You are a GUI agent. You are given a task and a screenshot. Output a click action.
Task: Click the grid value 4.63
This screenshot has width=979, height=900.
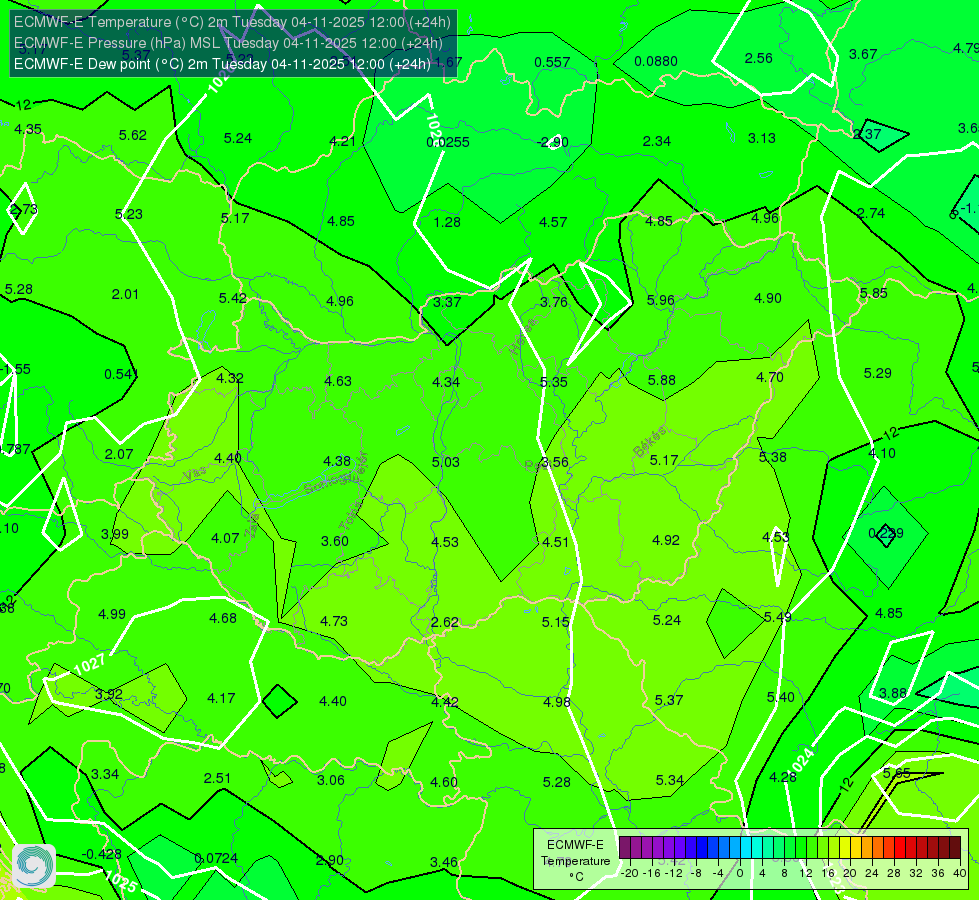coord(338,380)
